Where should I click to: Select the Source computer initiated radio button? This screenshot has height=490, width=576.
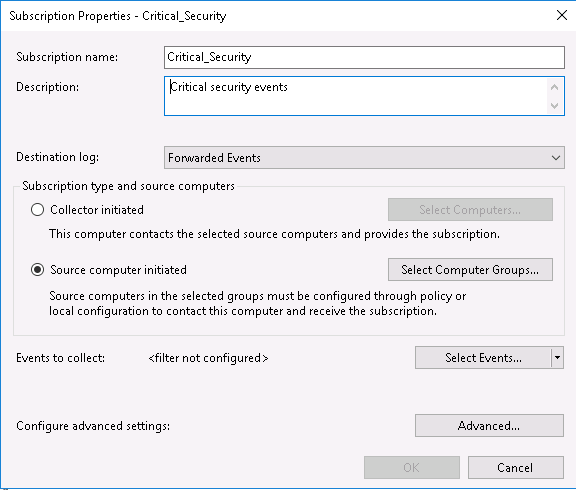coord(37,270)
